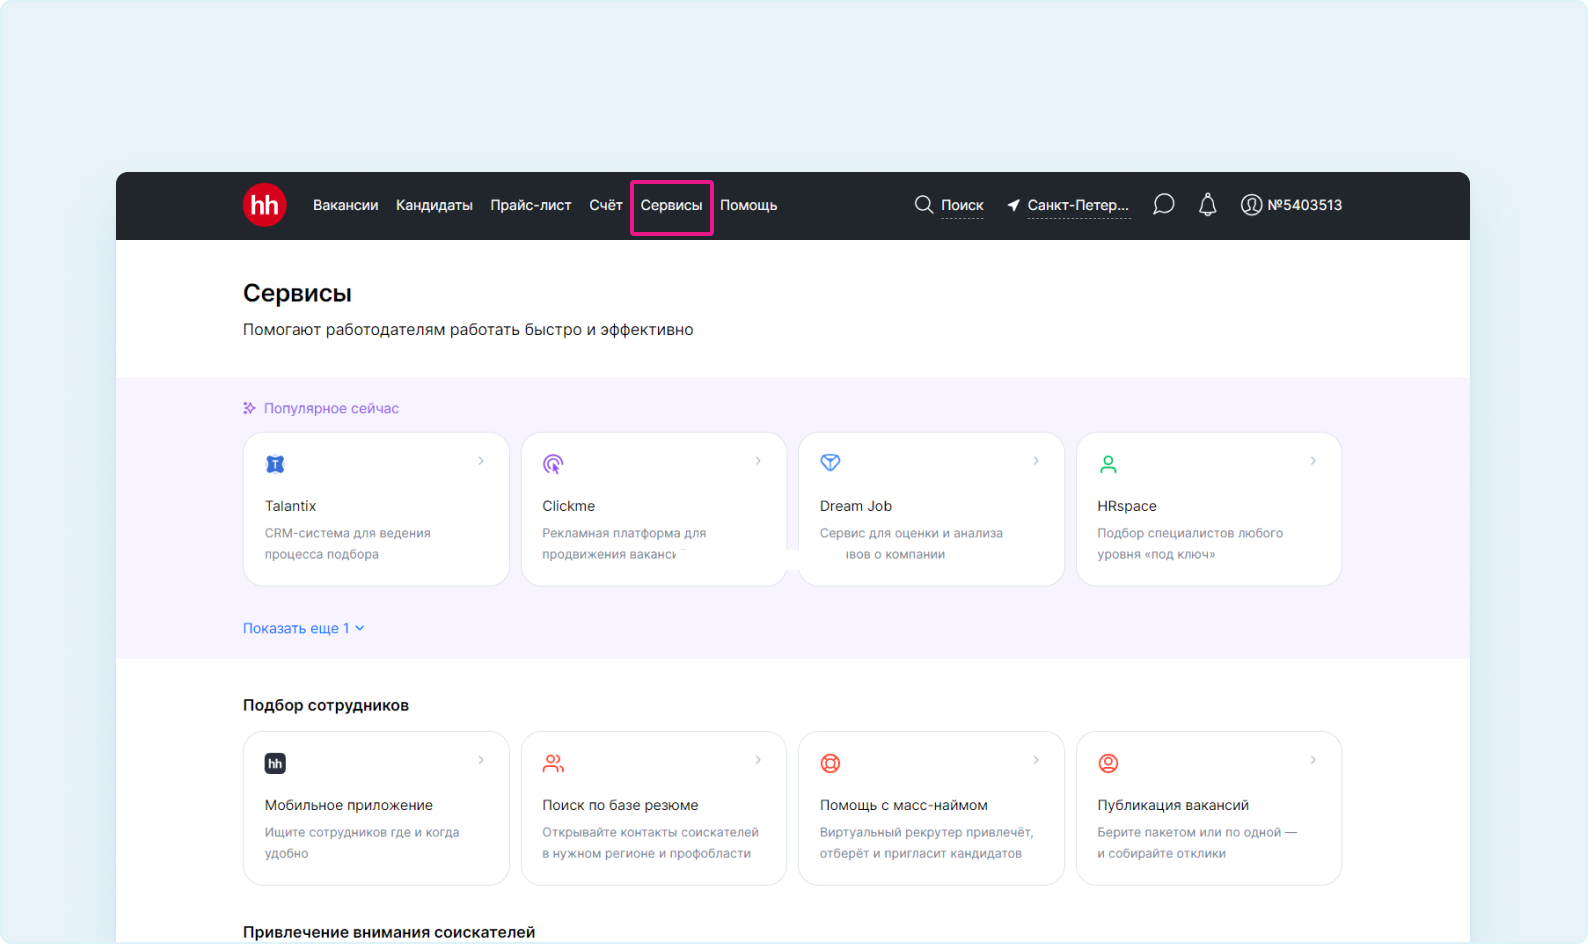This screenshot has height=944, width=1588.
Task: Open Помощь с масс-наймом chevron
Action: point(1036,760)
